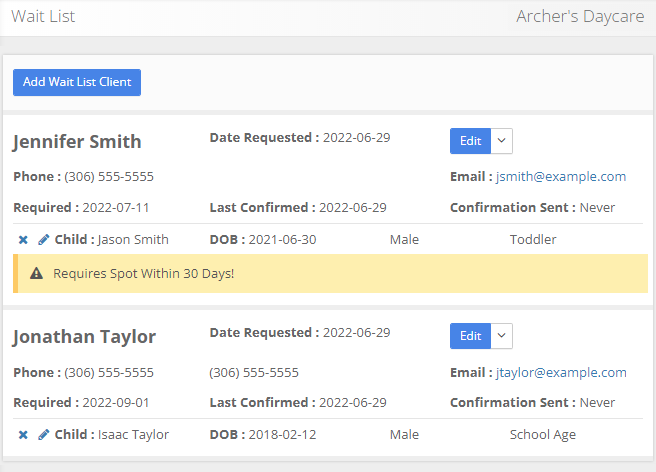
Task: Expand the dropdown arrow beside Jennifer Smith's Edit
Action: tap(502, 141)
